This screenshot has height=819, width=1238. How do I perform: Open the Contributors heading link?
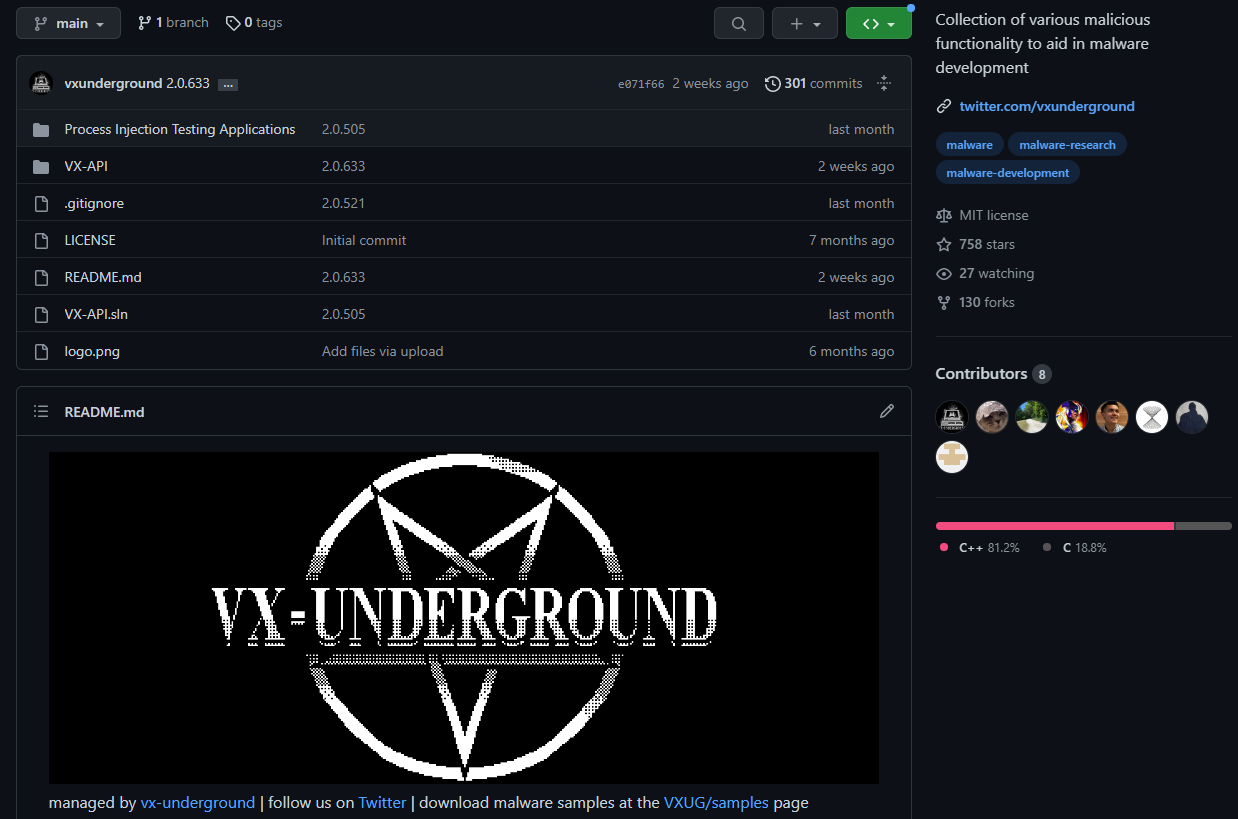993,373
